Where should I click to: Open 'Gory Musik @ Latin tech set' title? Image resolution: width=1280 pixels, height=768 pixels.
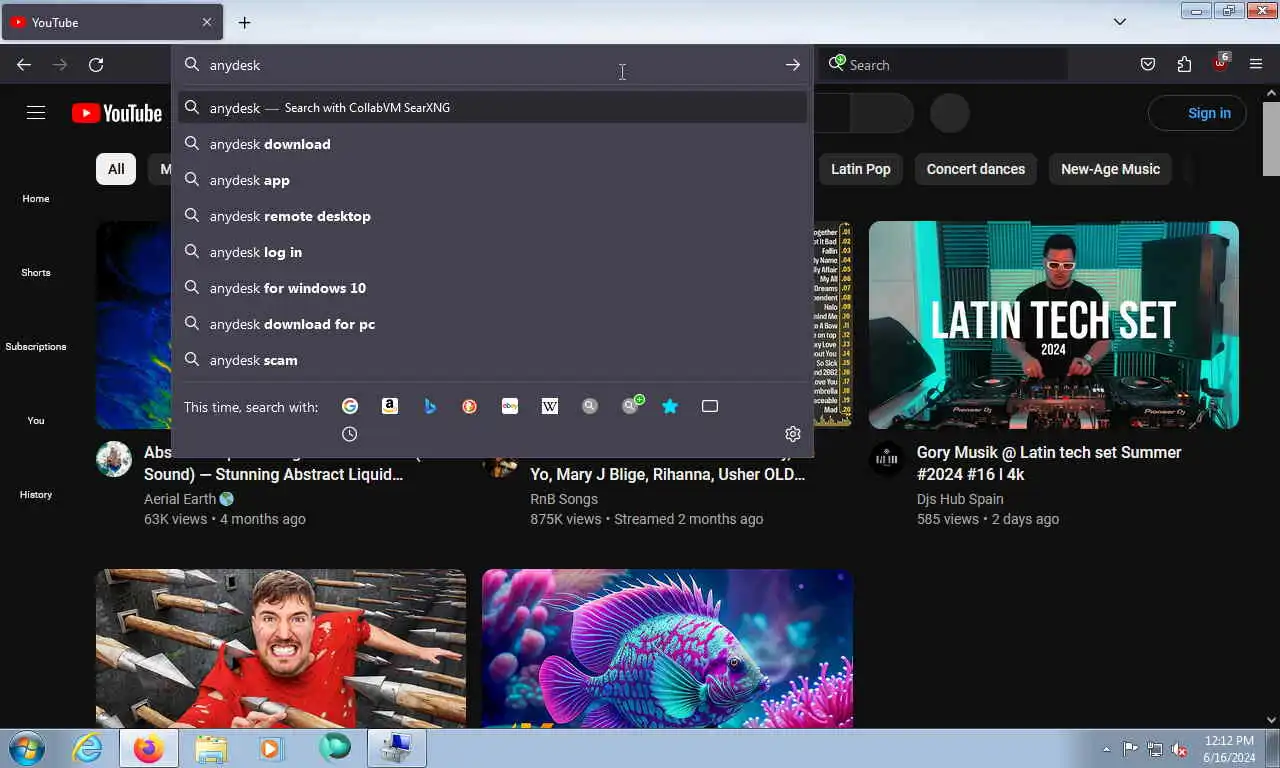click(x=1049, y=463)
